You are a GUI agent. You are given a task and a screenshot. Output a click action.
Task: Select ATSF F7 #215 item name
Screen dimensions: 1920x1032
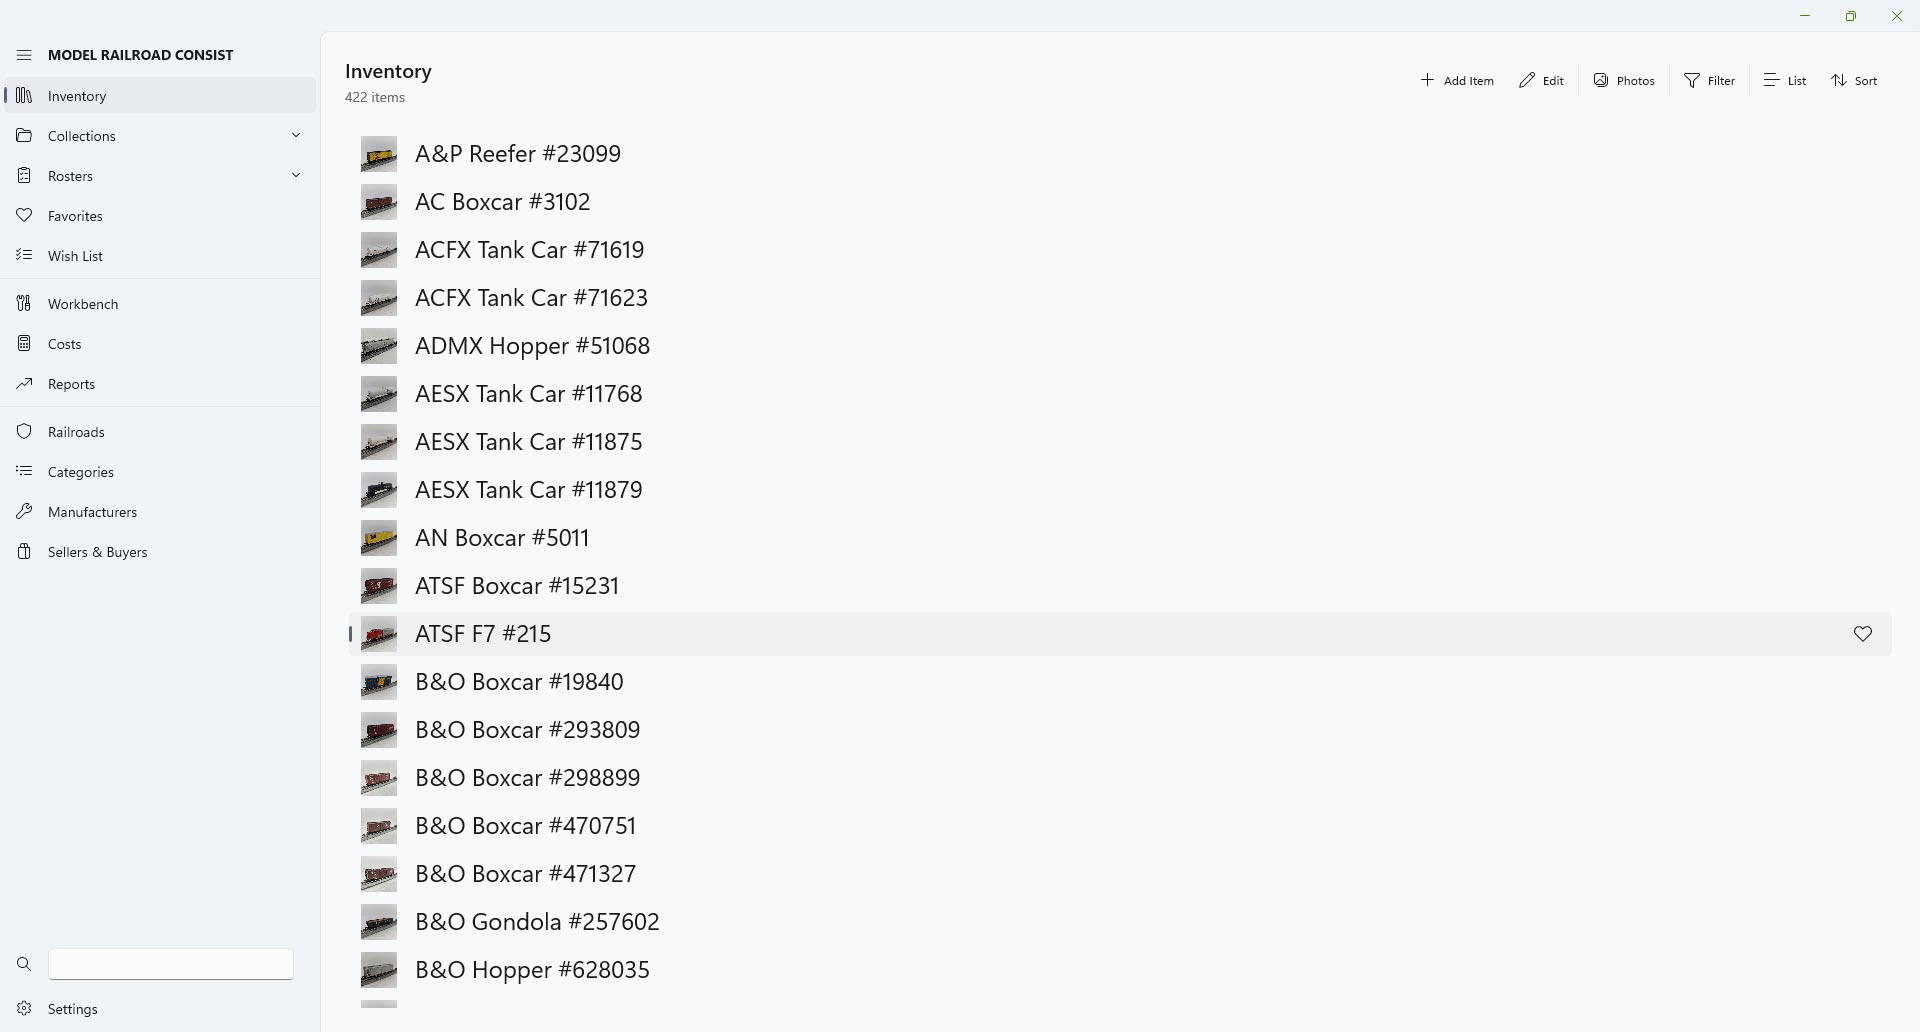tap(483, 634)
